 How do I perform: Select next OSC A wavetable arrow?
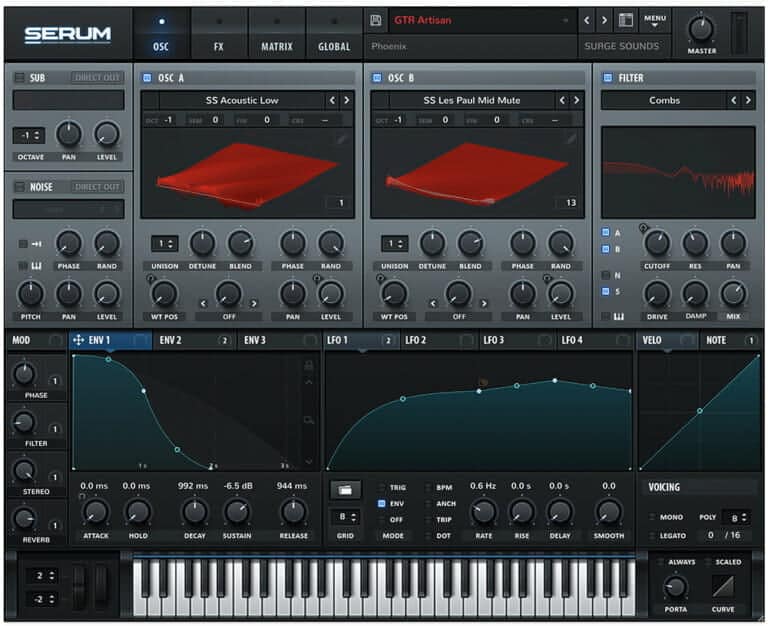tap(347, 100)
